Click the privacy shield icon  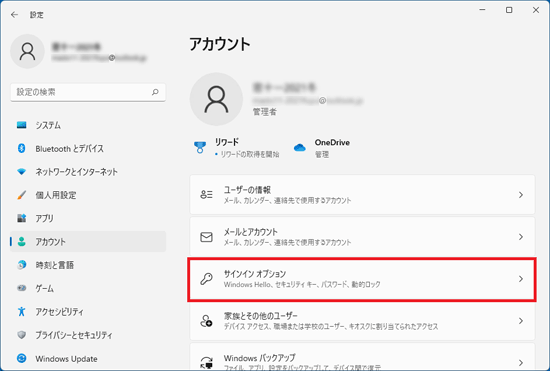click(21, 335)
